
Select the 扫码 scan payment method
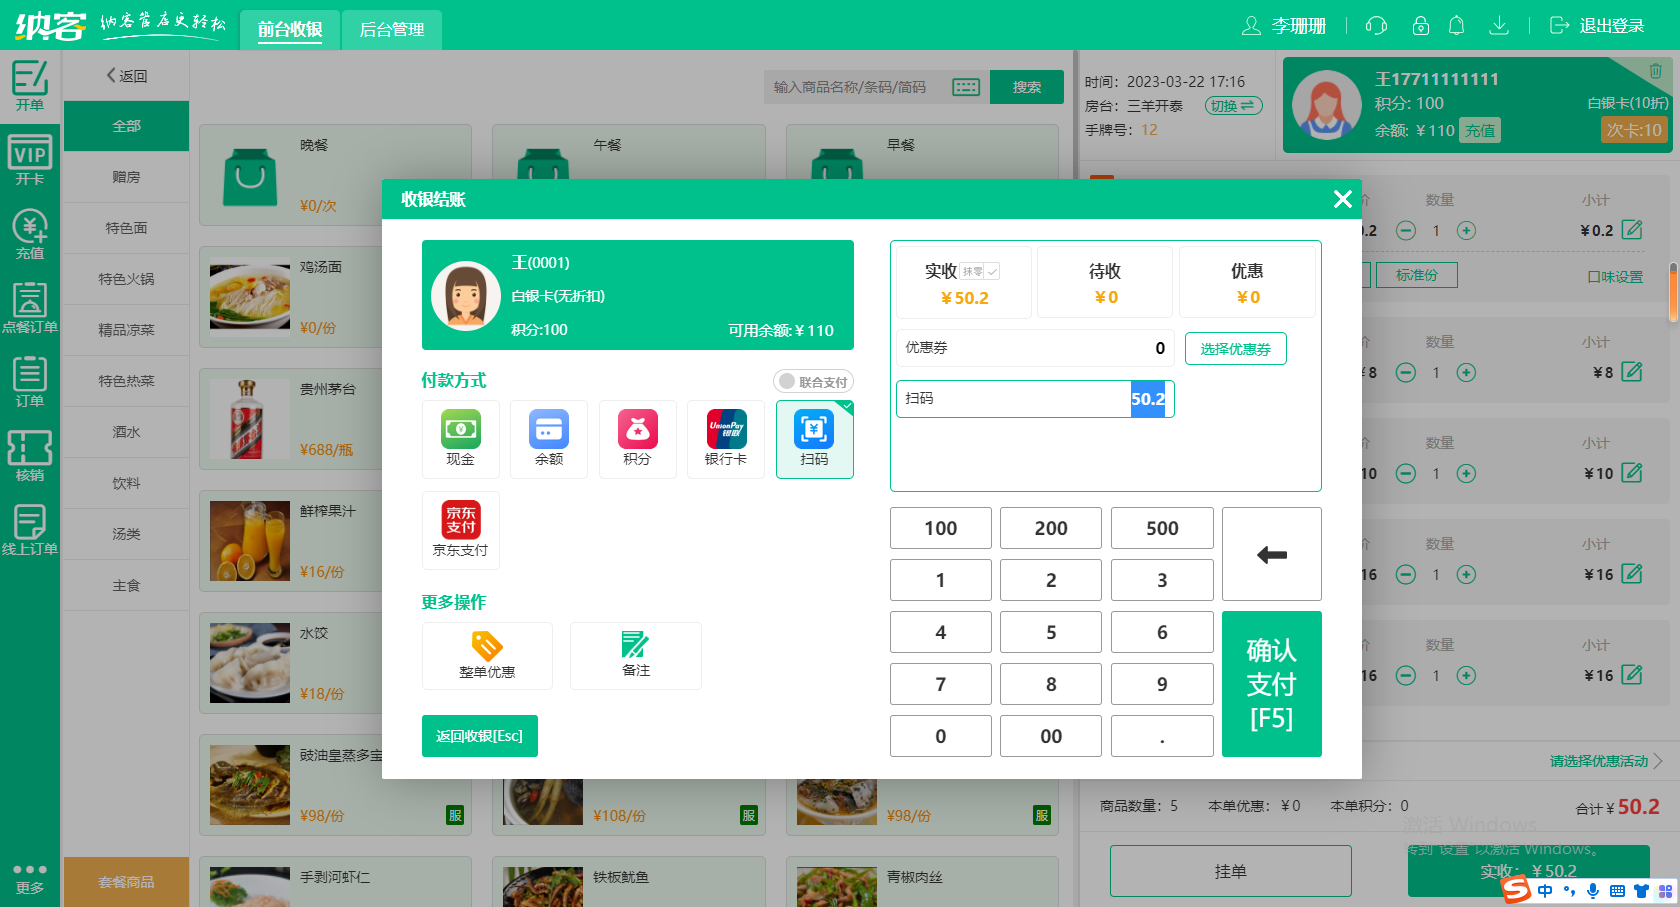814,440
